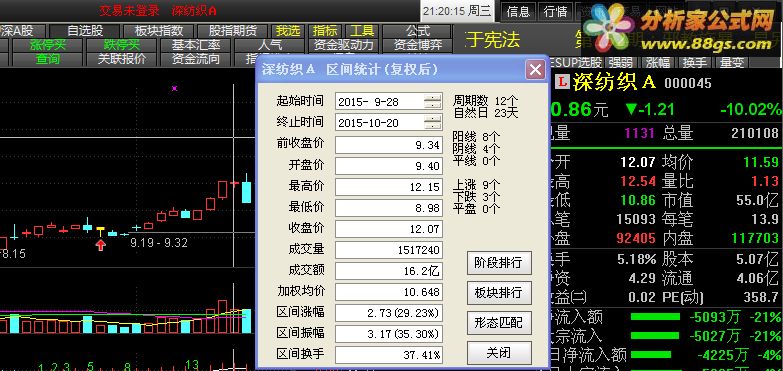
Task: Switch to the 强弱 tab
Action: [x=621, y=63]
